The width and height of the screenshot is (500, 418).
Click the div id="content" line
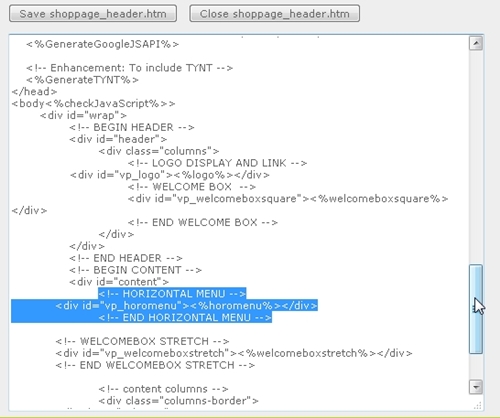pyautogui.click(x=119, y=282)
